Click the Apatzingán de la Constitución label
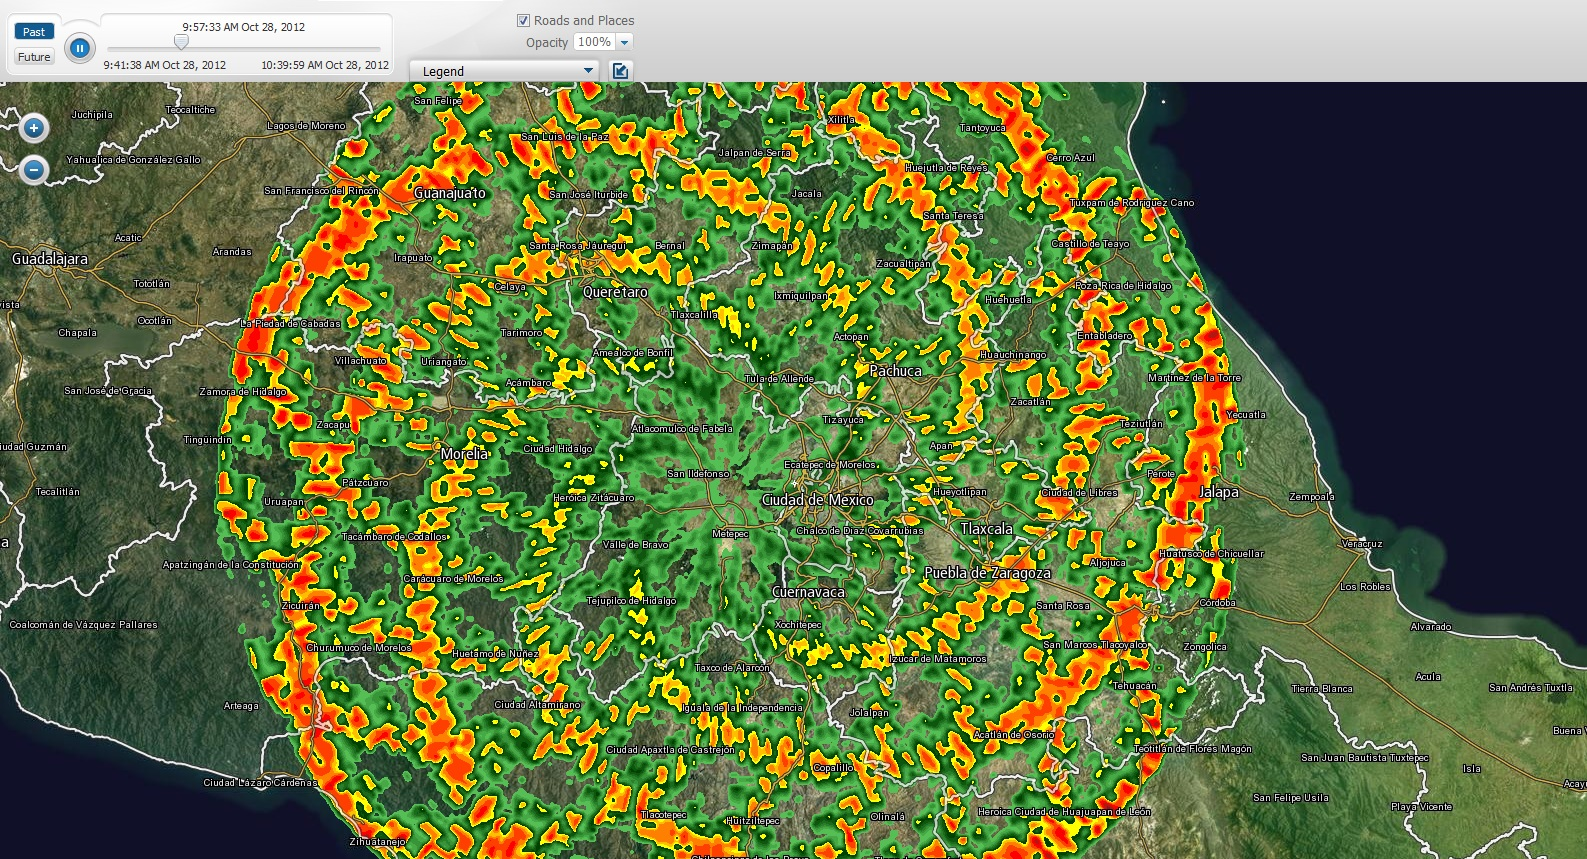Viewport: 1587px width, 859px height. (x=231, y=565)
